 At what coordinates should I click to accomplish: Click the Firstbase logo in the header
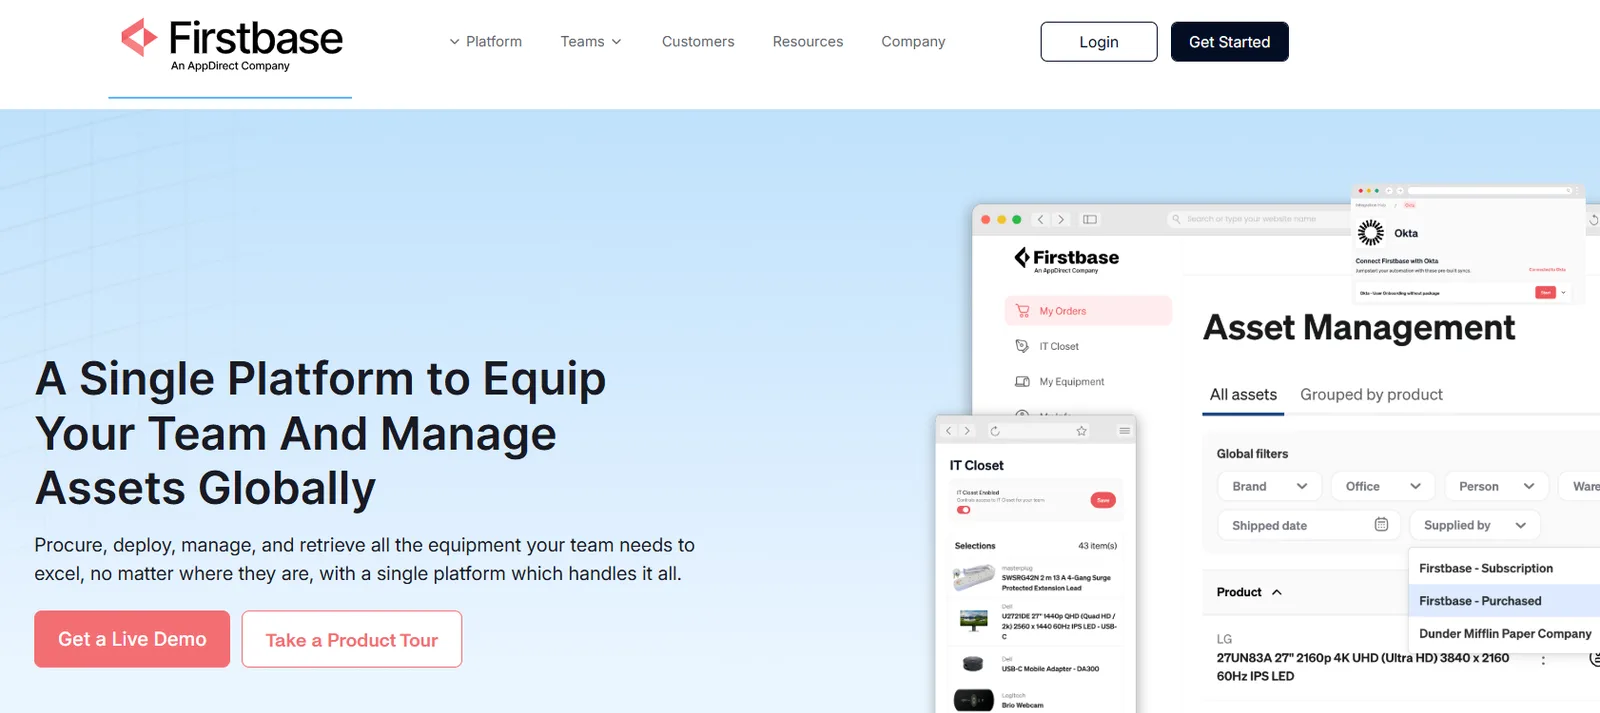(231, 44)
